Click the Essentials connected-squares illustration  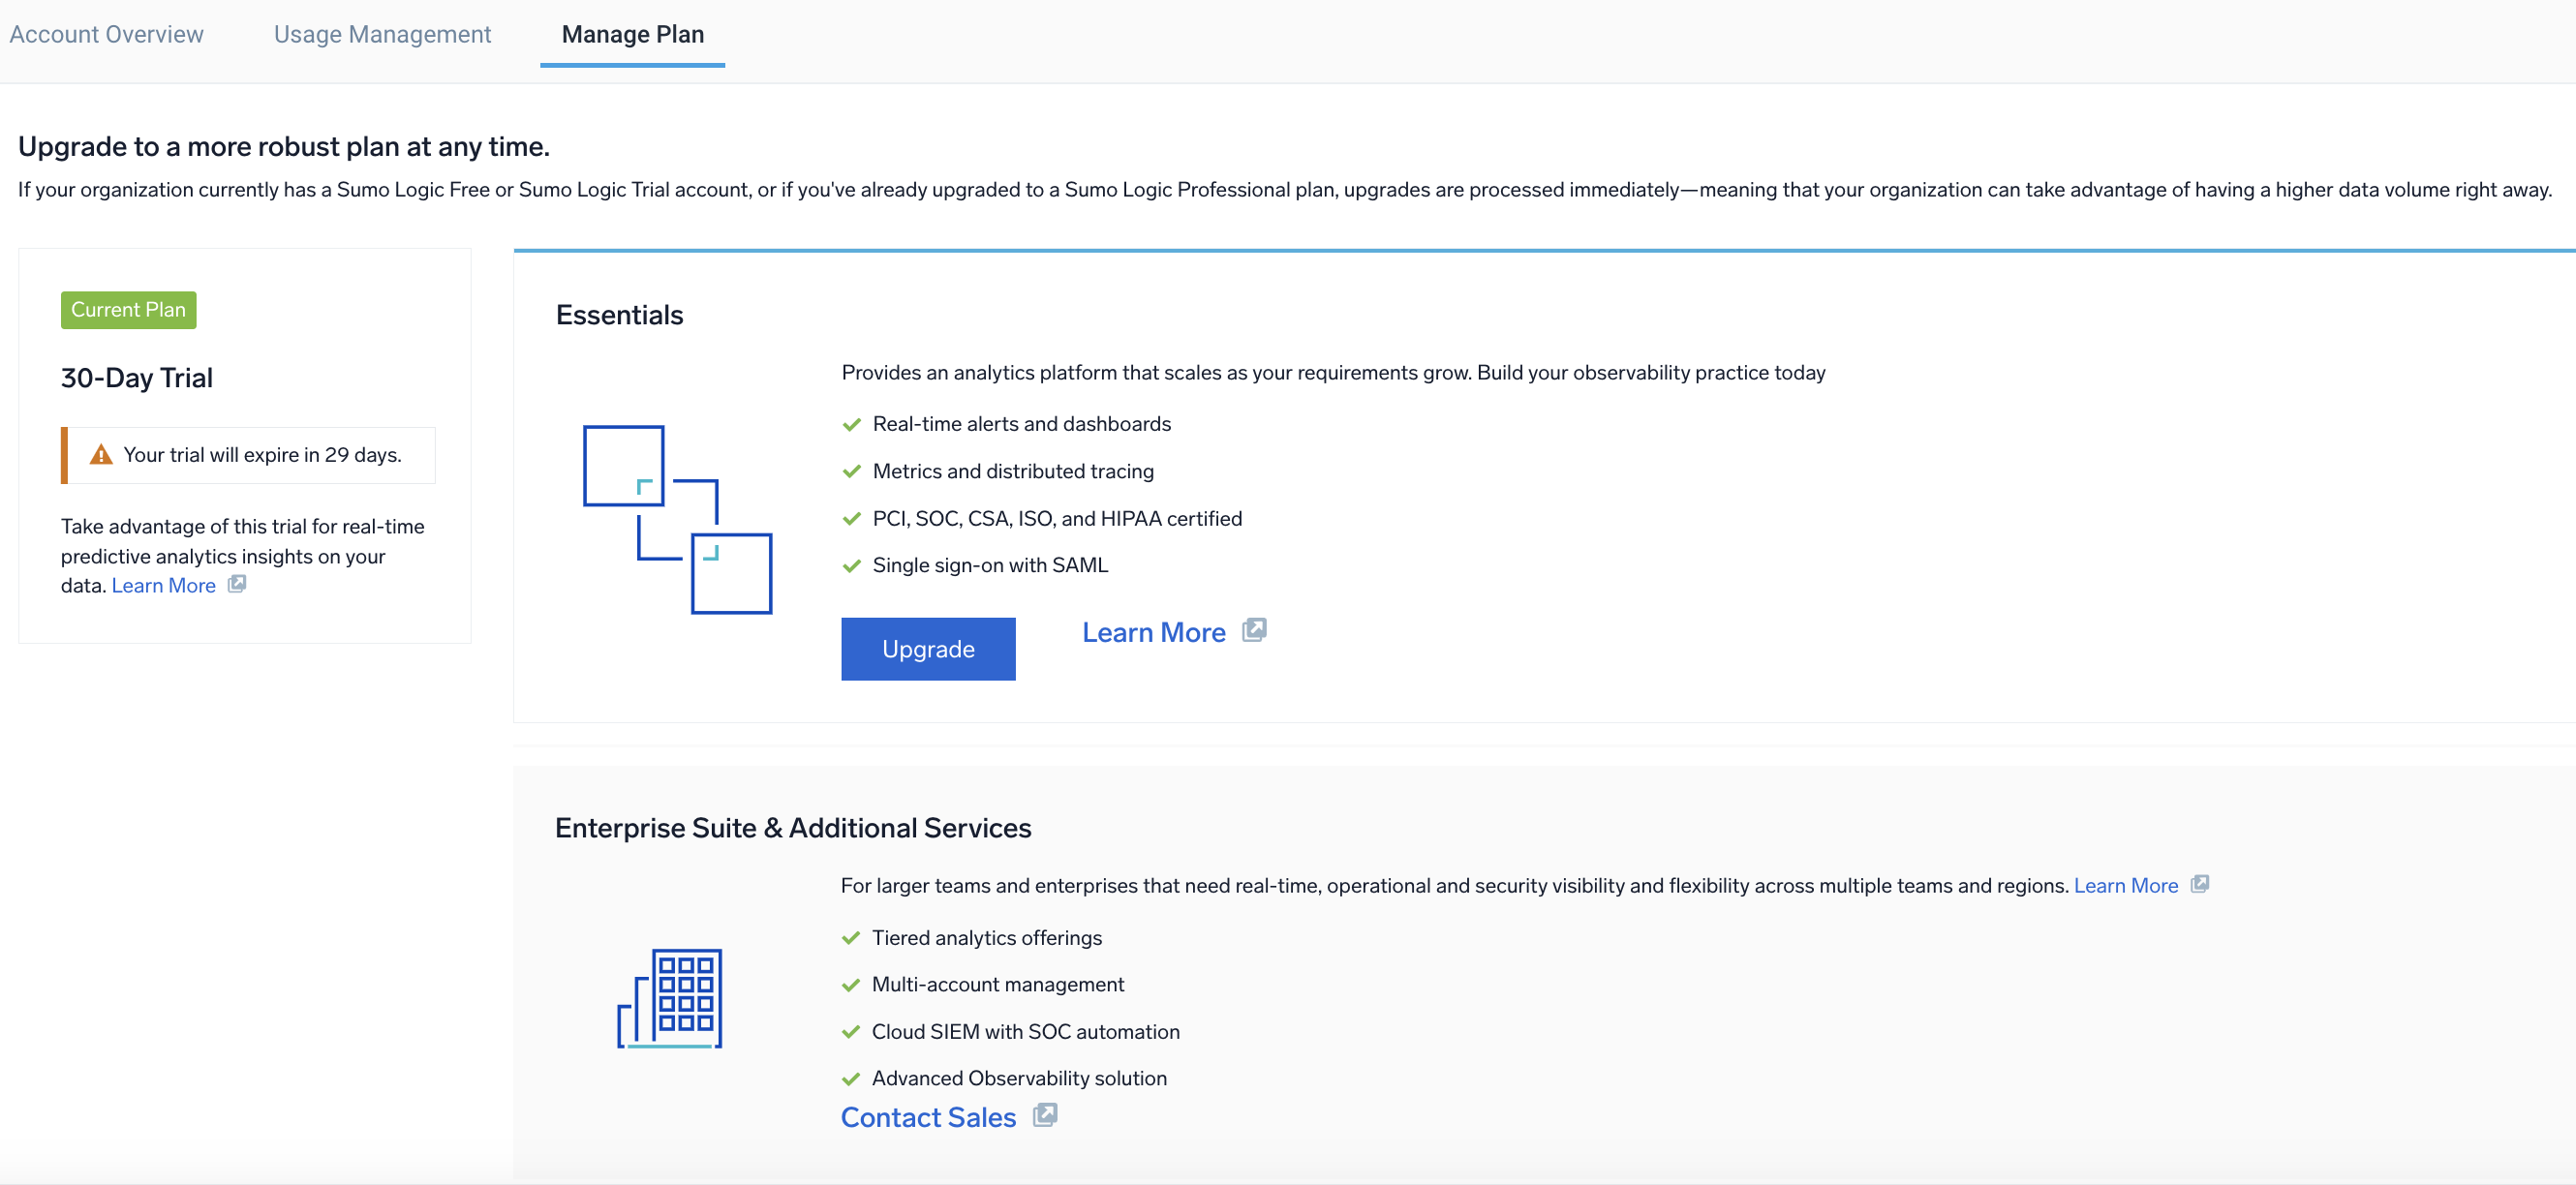click(x=677, y=519)
